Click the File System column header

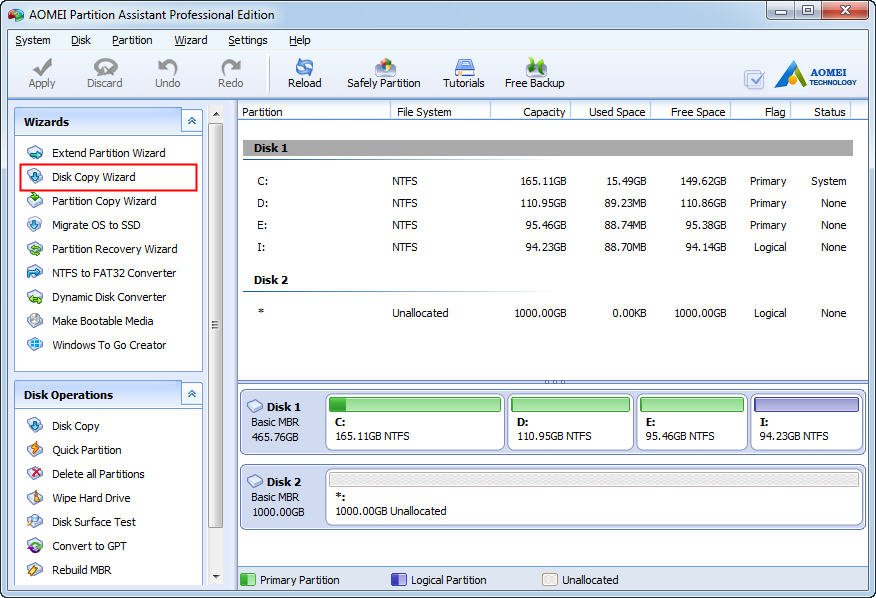440,112
